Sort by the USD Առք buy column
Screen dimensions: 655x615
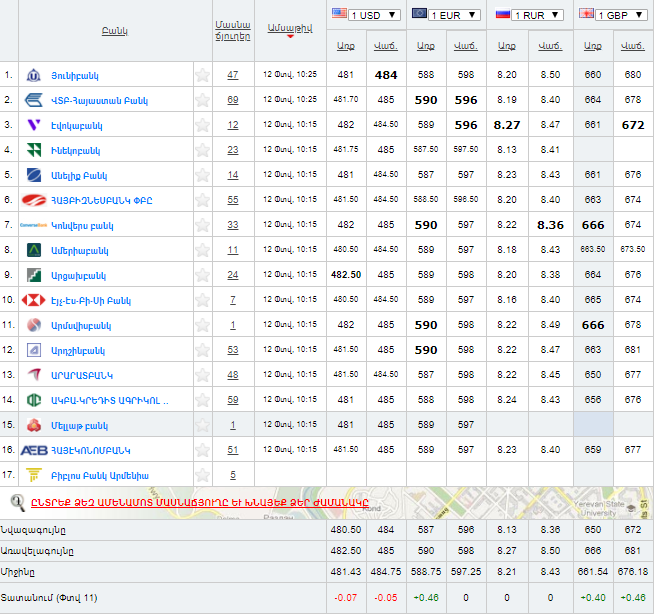pyautogui.click(x=345, y=46)
